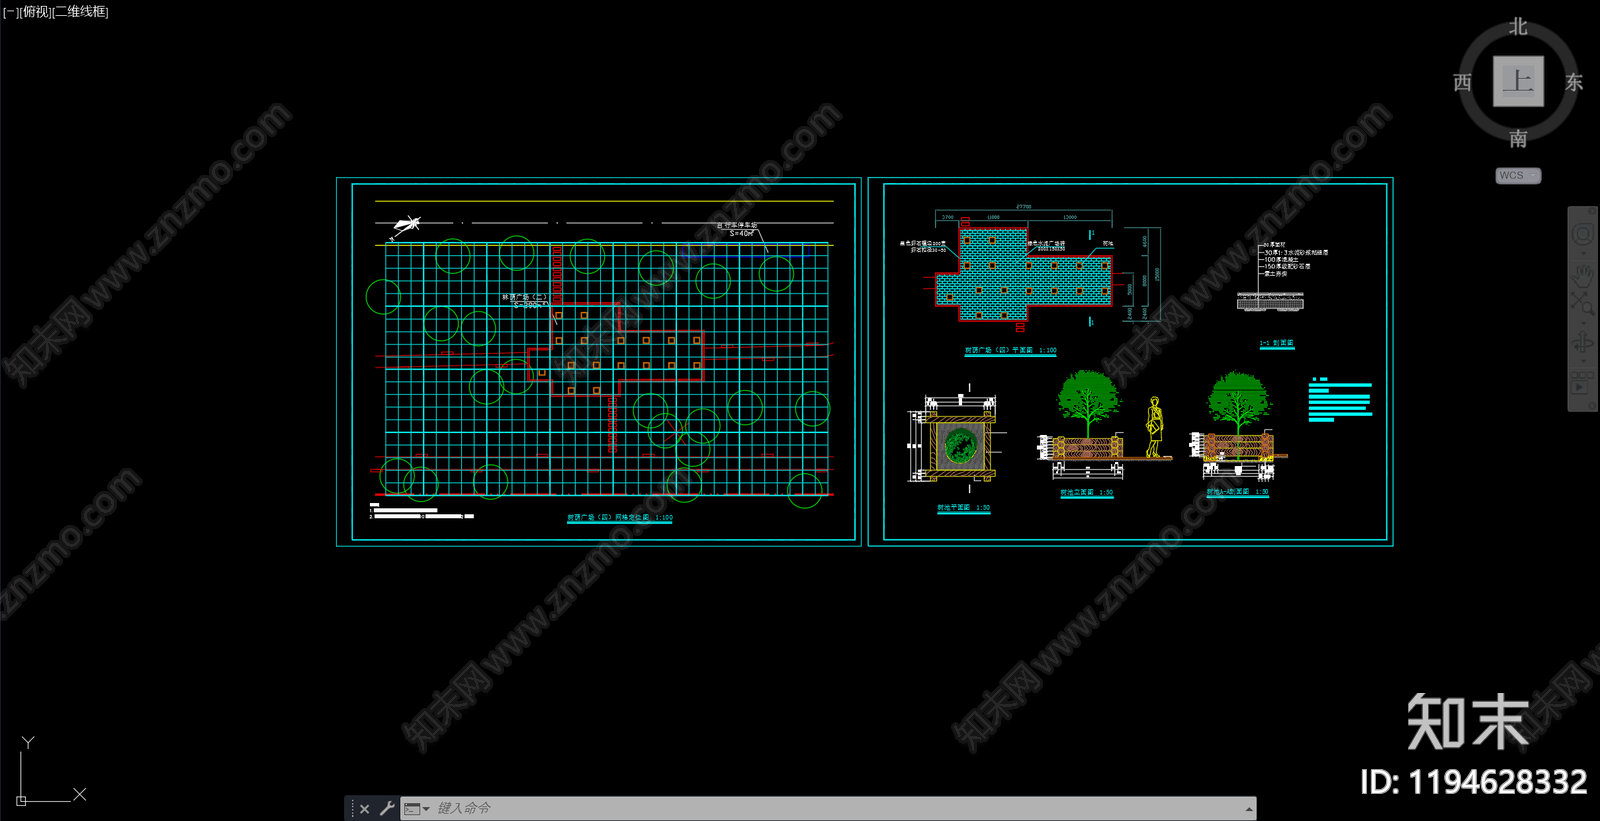
Task: Open the viewport controls [-] menu
Action: tap(10, 12)
